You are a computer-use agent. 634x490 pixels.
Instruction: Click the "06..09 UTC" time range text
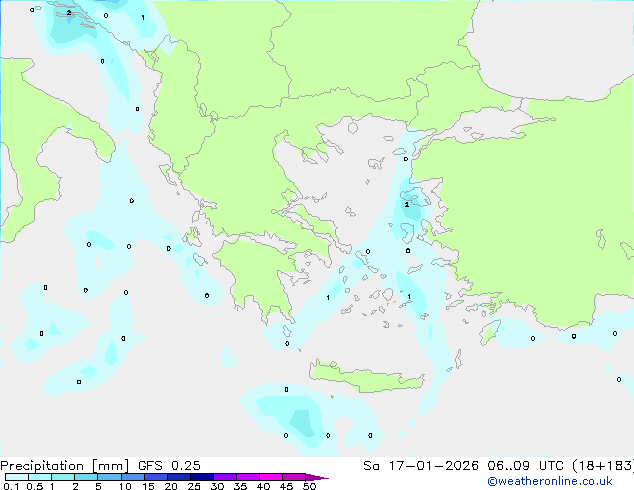click(525, 466)
